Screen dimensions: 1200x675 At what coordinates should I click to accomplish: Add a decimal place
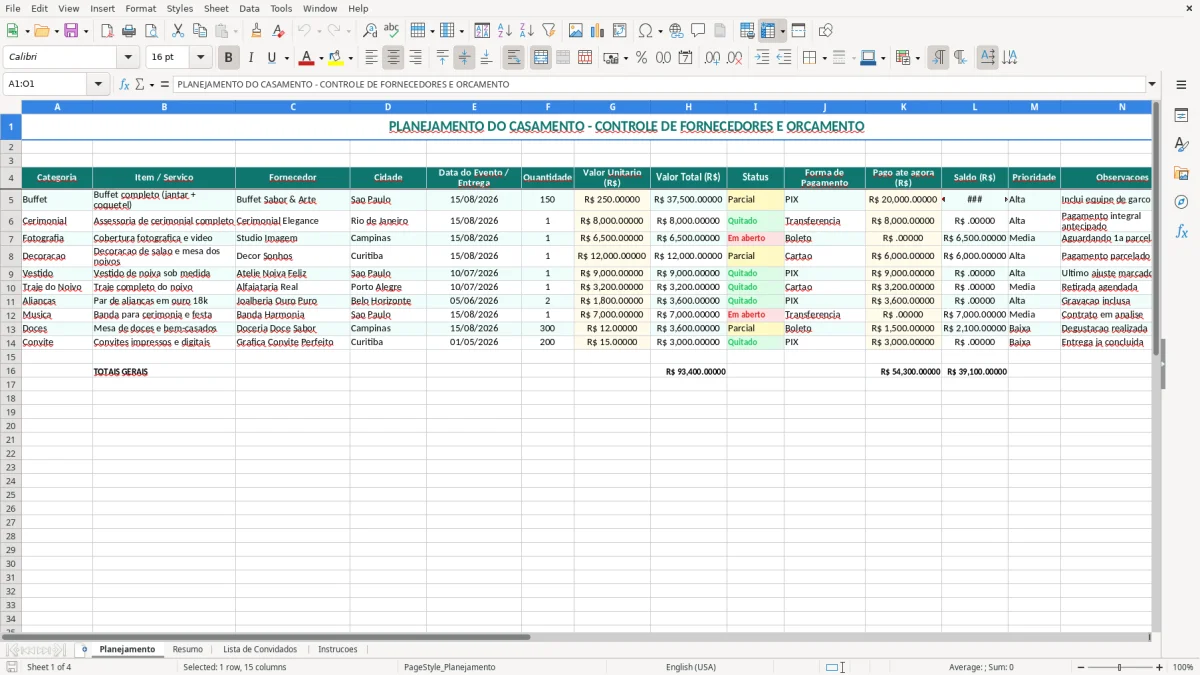pos(712,58)
